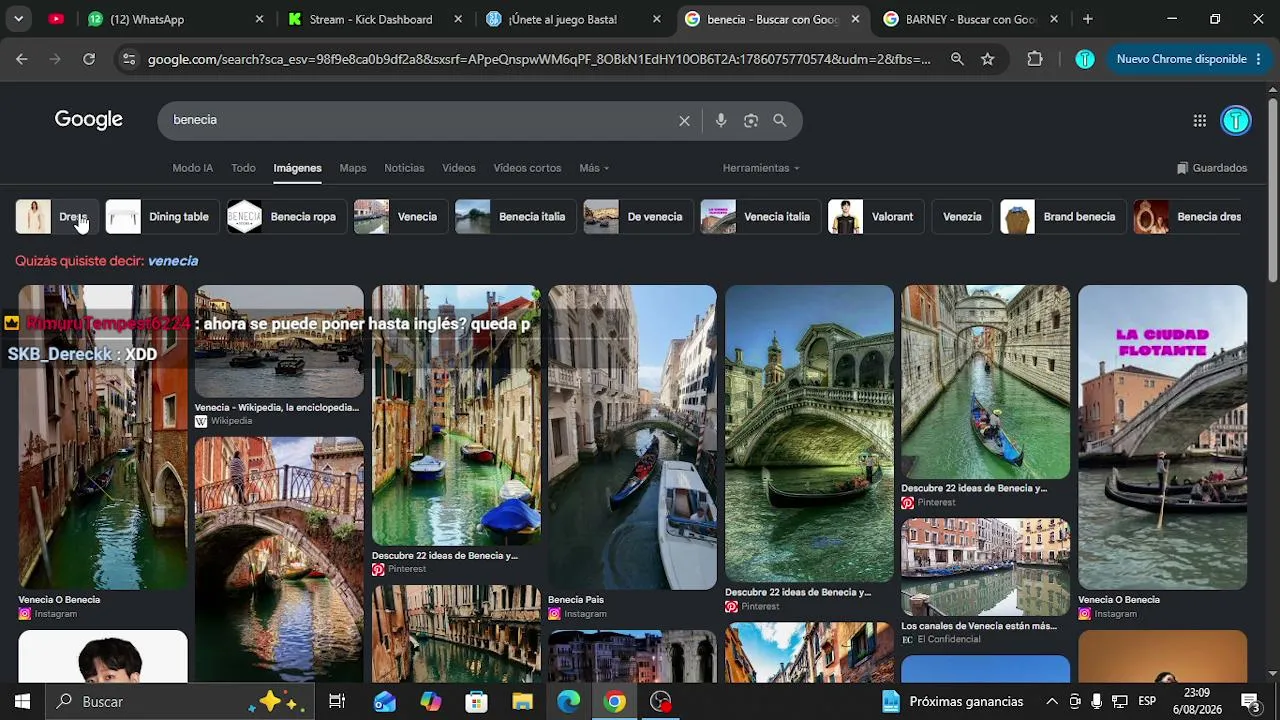Select the Vídeos cortos search tab

pos(527,168)
